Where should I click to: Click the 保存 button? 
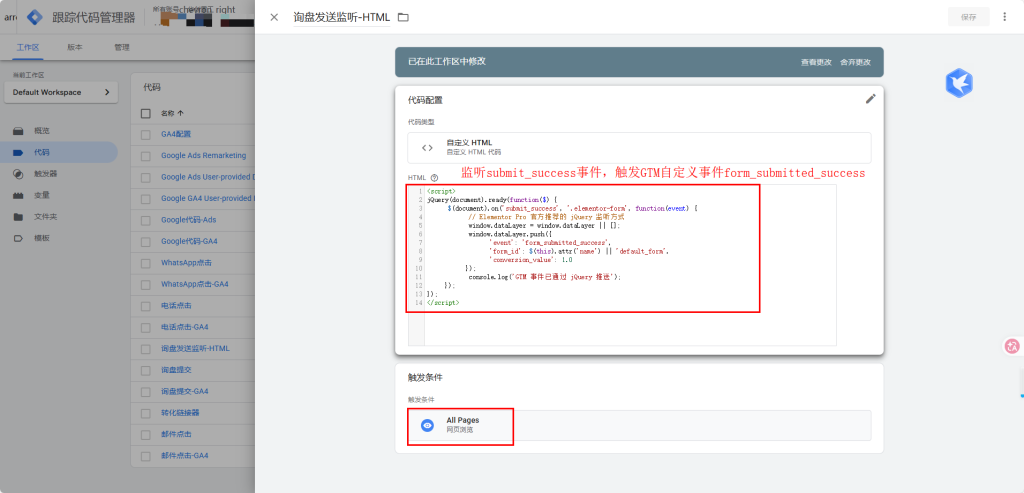(968, 17)
